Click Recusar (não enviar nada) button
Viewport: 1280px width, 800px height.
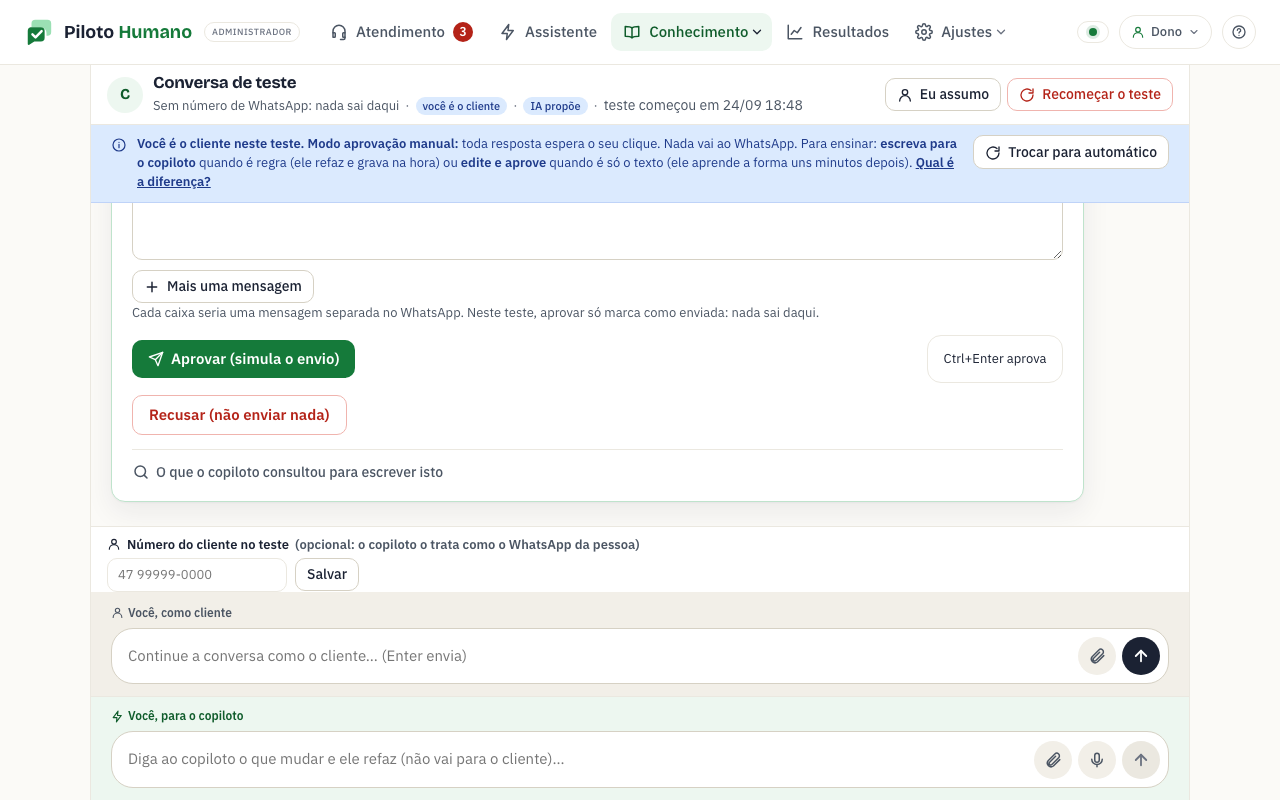pos(239,415)
